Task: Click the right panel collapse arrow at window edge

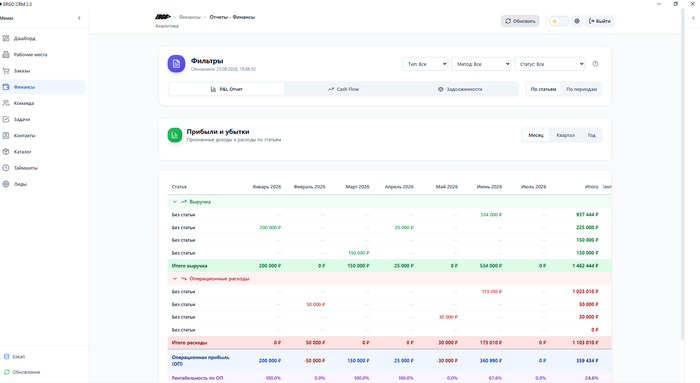Action: [x=693, y=18]
